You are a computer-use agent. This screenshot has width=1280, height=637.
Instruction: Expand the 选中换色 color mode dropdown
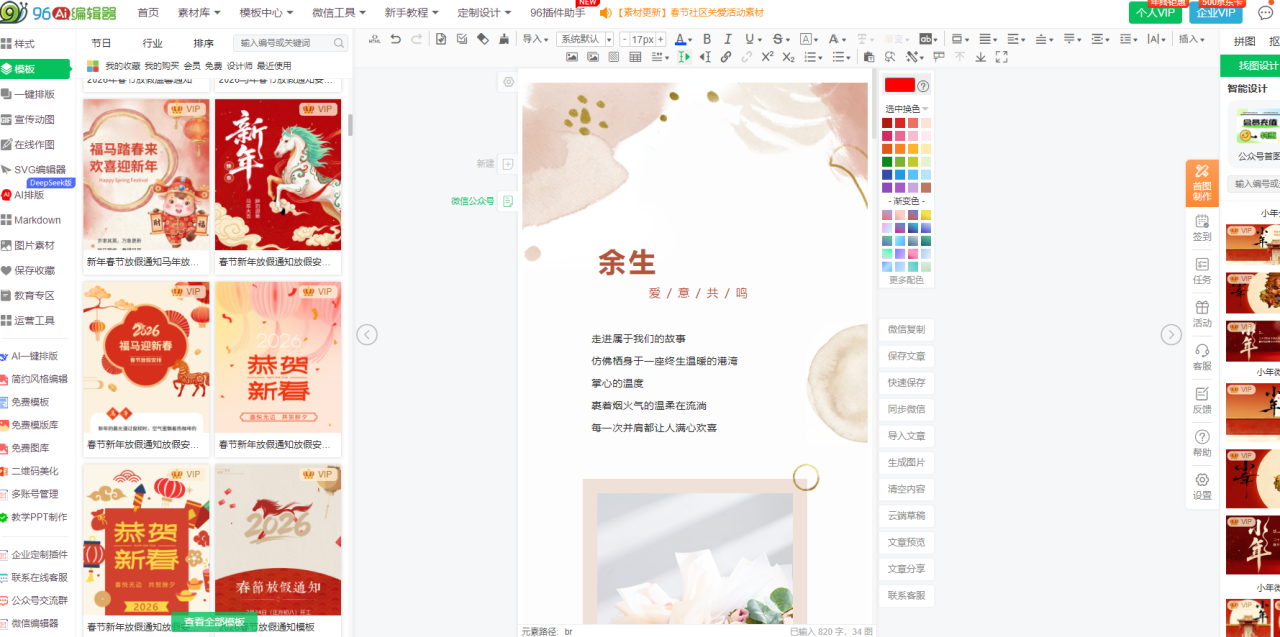pos(906,108)
